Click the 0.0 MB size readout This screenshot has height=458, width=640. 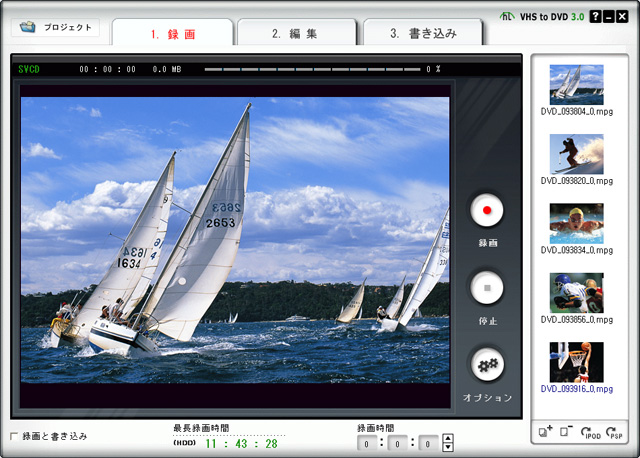[167, 69]
